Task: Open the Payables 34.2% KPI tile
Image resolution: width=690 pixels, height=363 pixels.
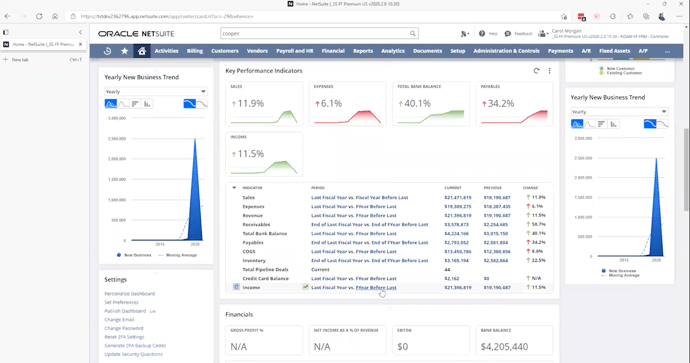Action: click(x=514, y=104)
